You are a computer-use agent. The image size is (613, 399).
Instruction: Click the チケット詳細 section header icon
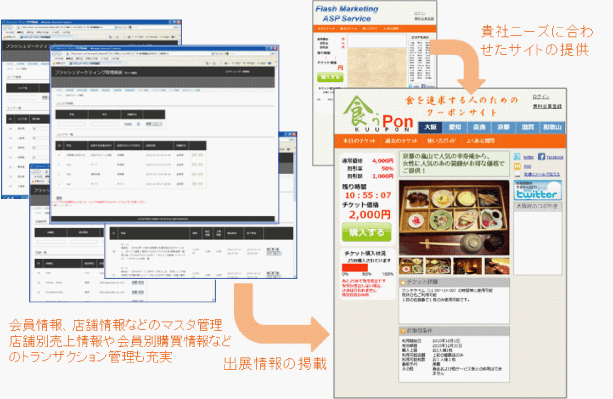(403, 282)
